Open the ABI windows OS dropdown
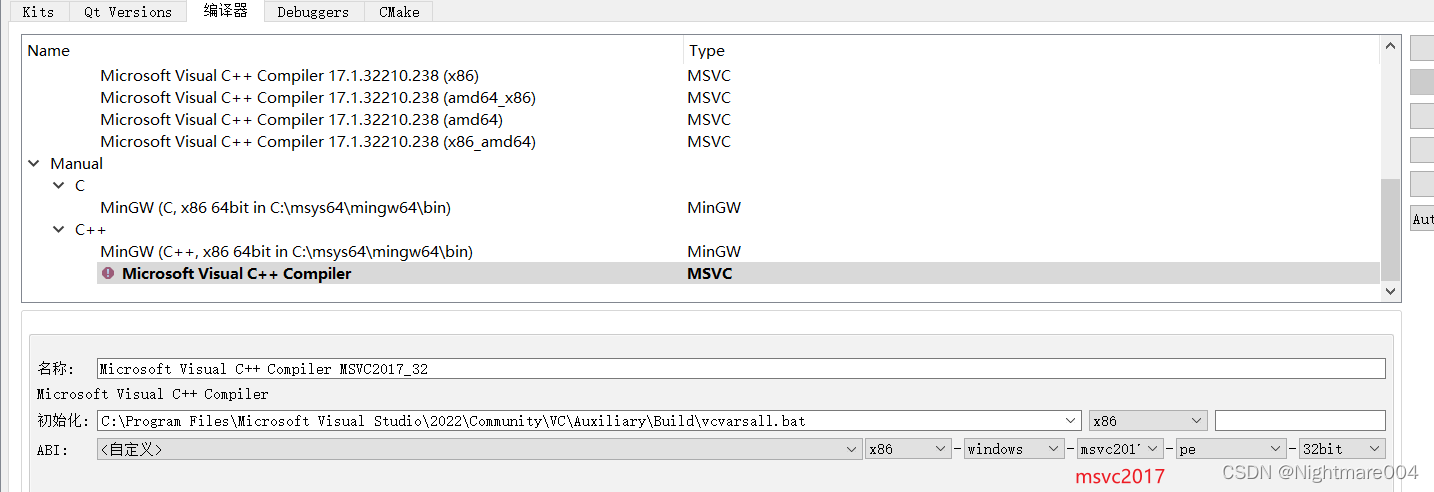 point(1013,449)
